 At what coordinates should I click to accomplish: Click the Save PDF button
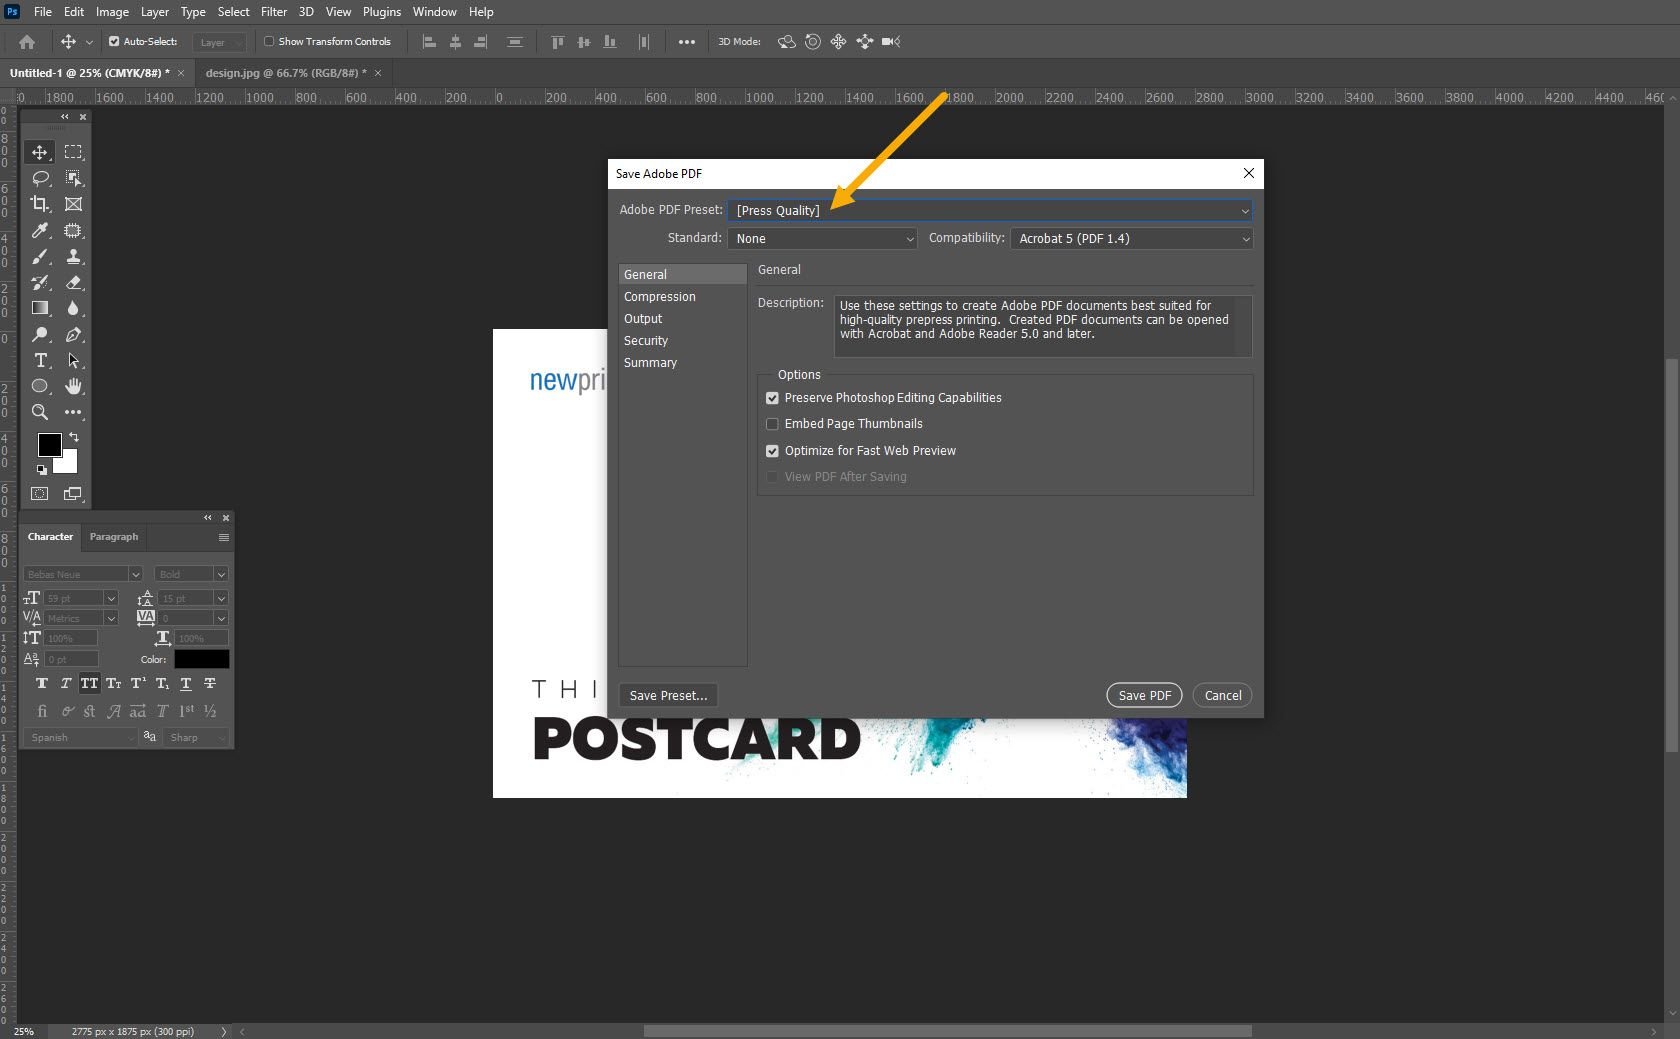point(1144,696)
